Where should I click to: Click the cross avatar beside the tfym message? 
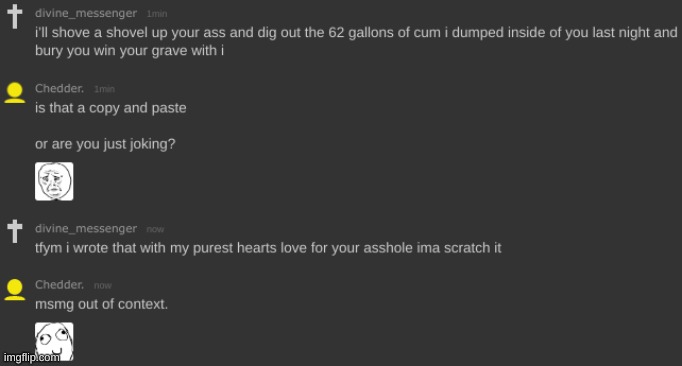tap(14, 231)
